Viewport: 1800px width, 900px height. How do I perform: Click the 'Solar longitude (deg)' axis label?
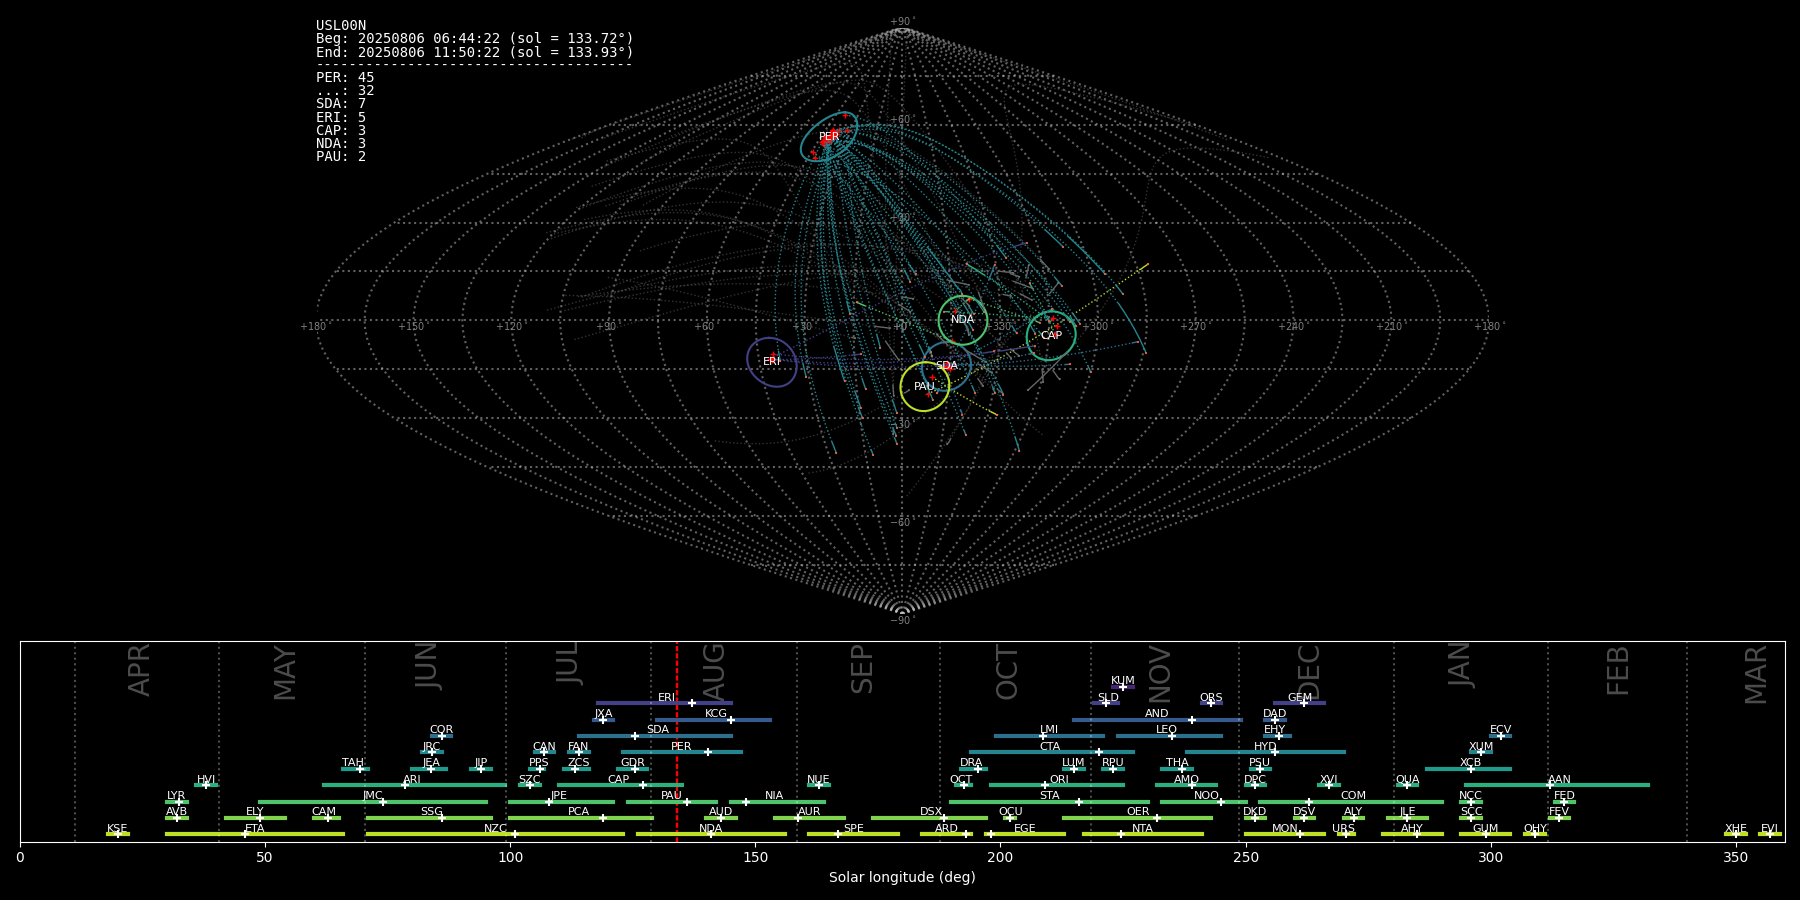(902, 877)
